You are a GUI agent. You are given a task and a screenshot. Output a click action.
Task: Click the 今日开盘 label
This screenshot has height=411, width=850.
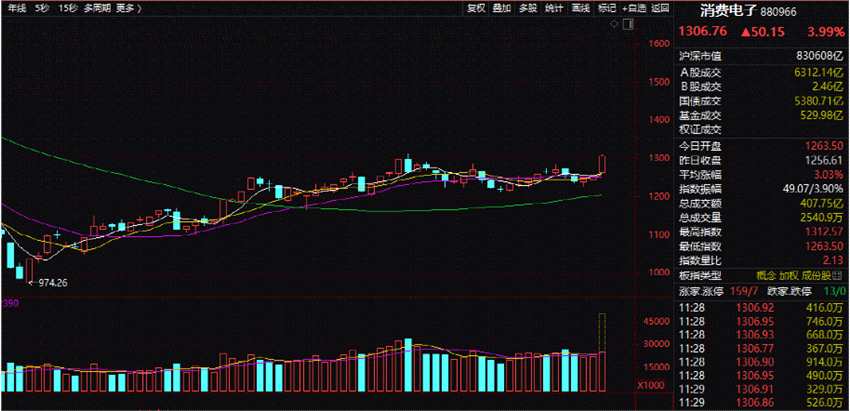coord(701,146)
